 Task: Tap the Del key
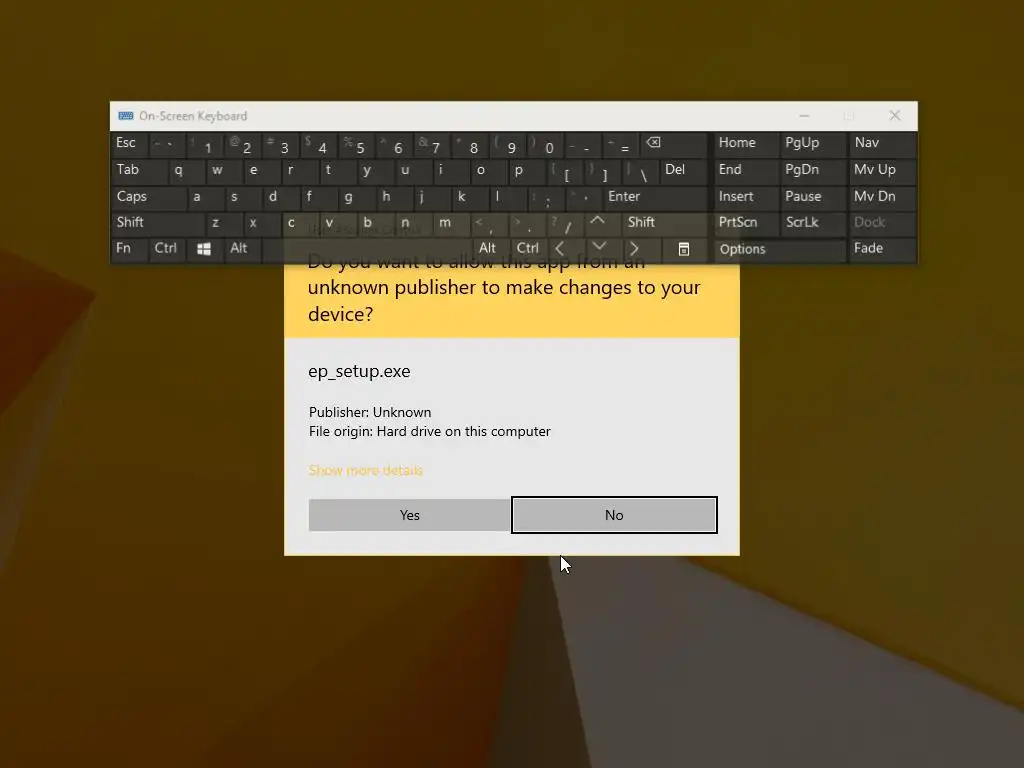pos(684,170)
